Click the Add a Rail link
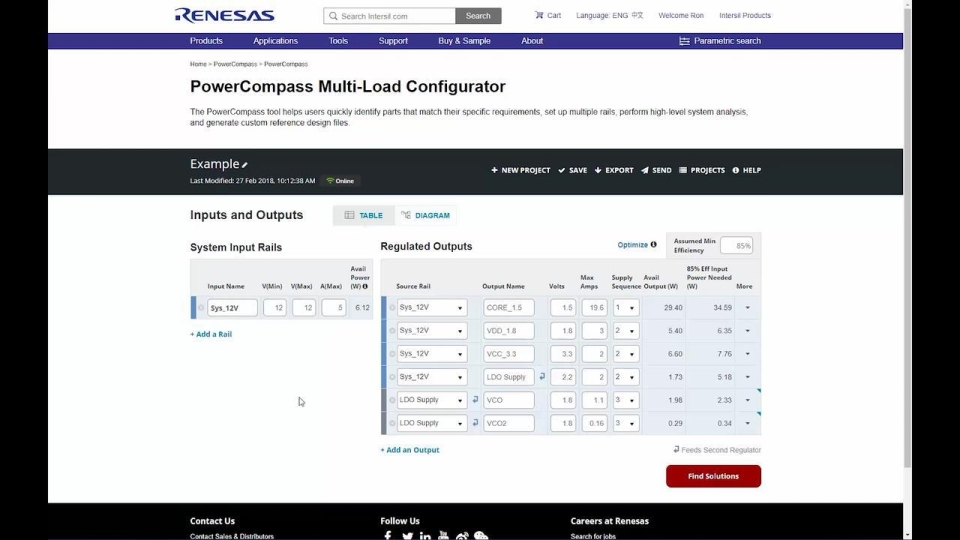 click(211, 334)
